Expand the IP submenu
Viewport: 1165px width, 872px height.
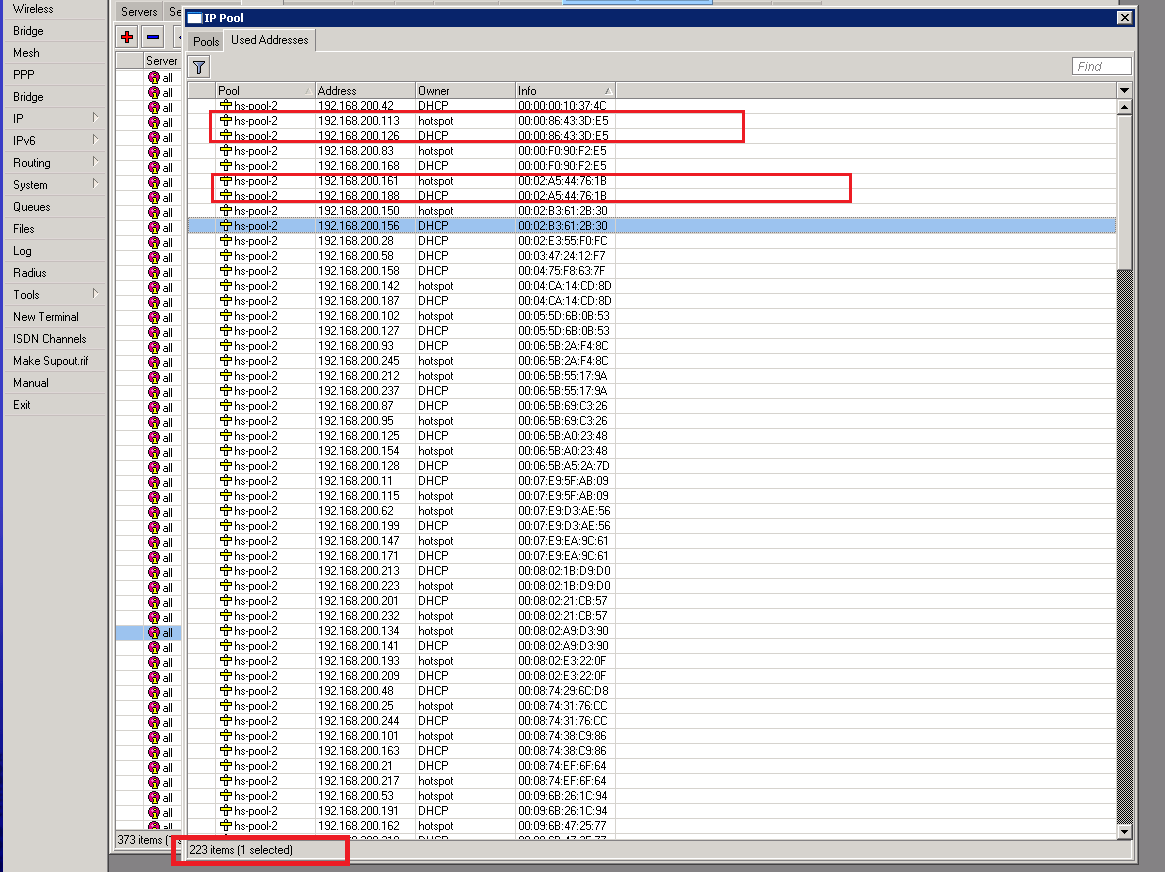pyautogui.click(x=56, y=119)
